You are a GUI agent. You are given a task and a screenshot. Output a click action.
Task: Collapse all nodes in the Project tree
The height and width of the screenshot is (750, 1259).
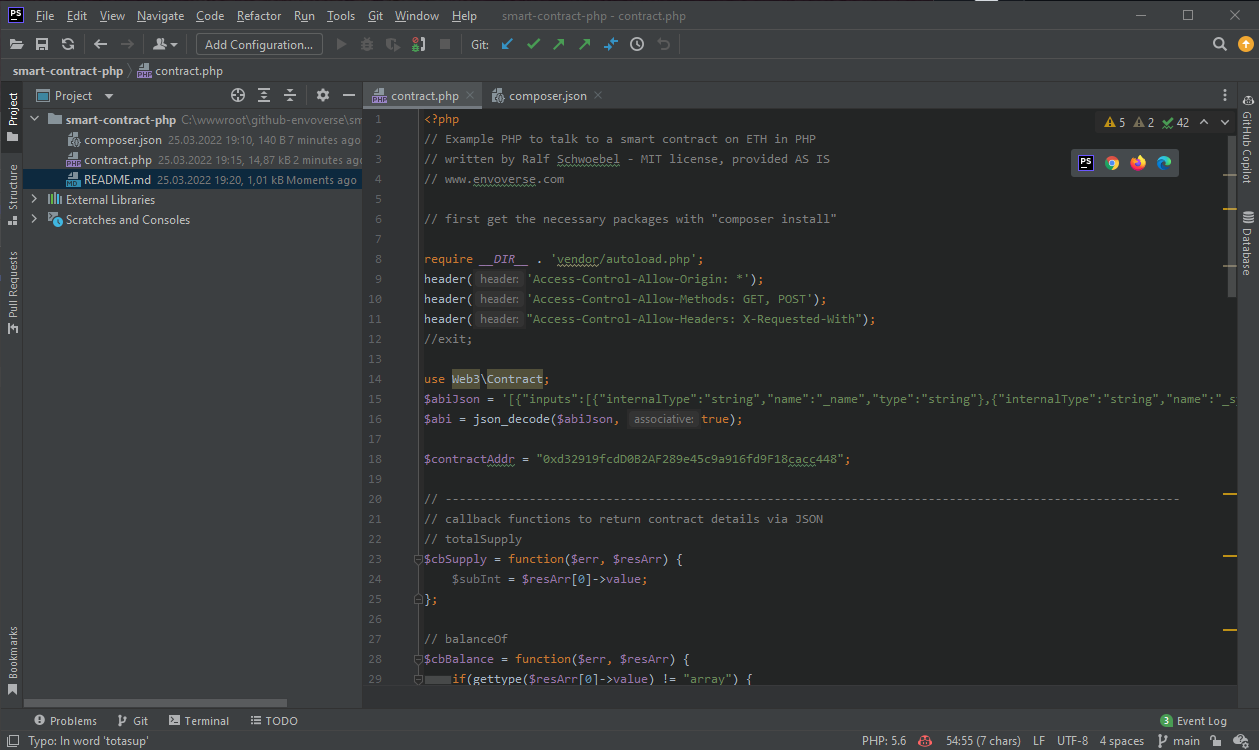click(289, 94)
